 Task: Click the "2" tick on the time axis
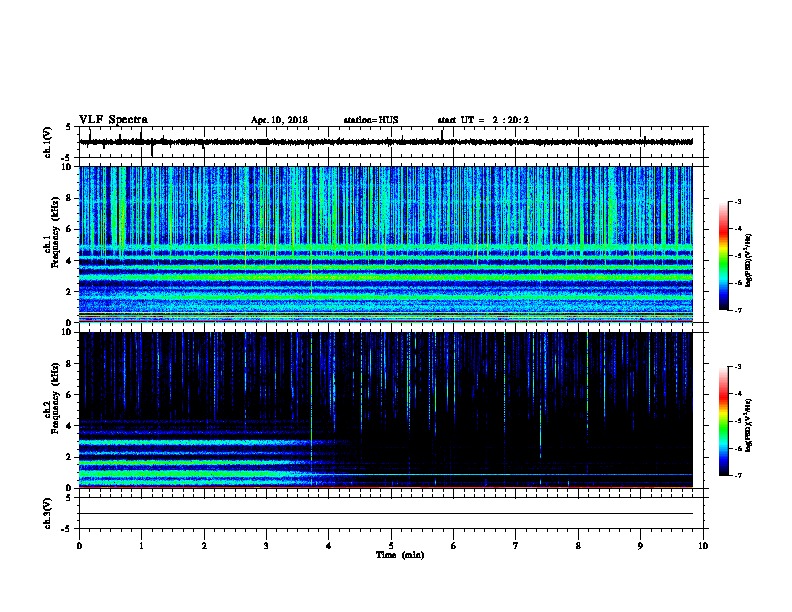pyautogui.click(x=204, y=546)
